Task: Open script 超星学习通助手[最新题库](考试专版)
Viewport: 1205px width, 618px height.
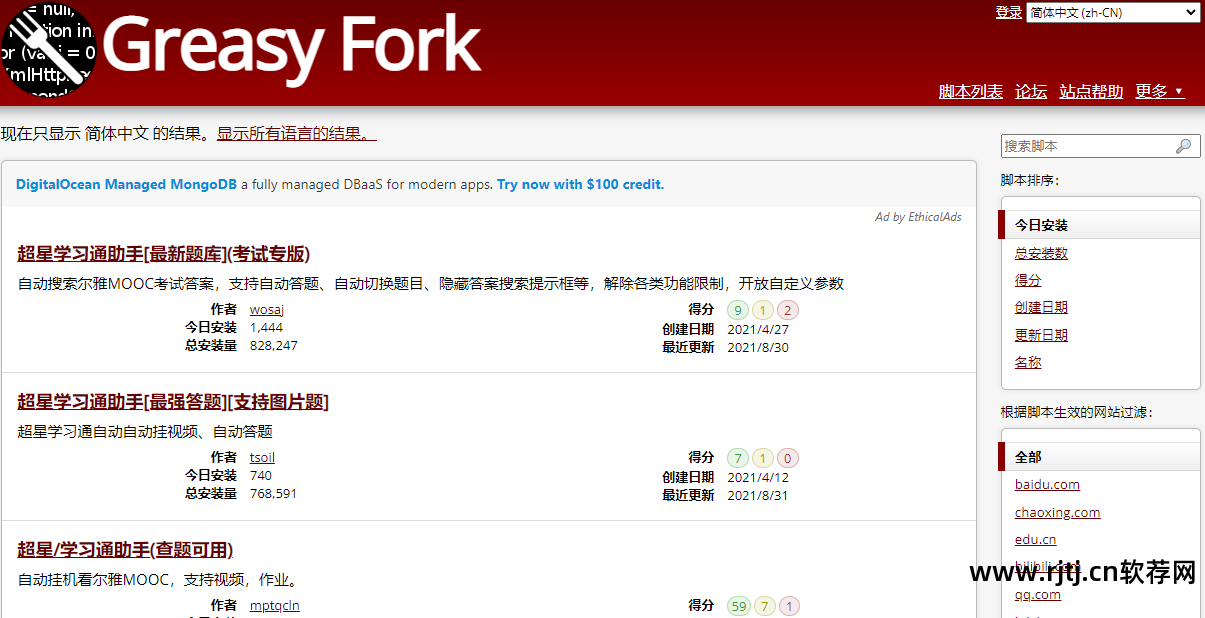Action: point(164,253)
